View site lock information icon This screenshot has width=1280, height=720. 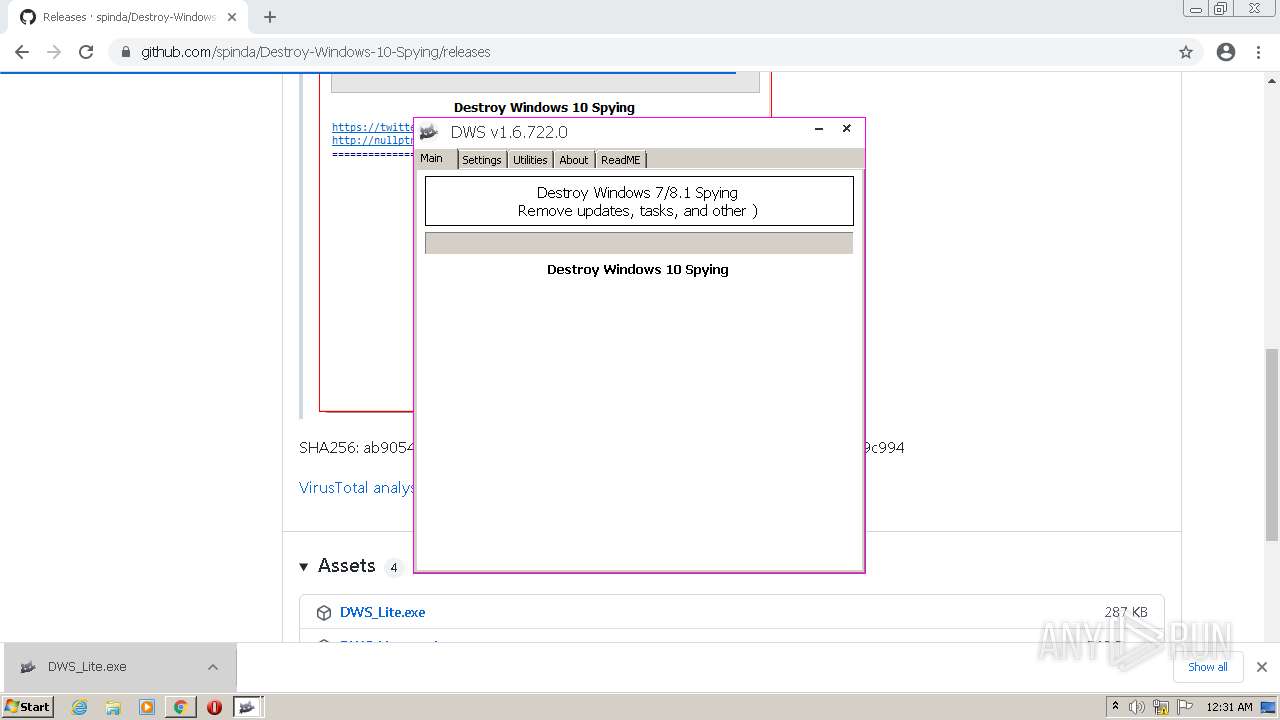(x=126, y=52)
